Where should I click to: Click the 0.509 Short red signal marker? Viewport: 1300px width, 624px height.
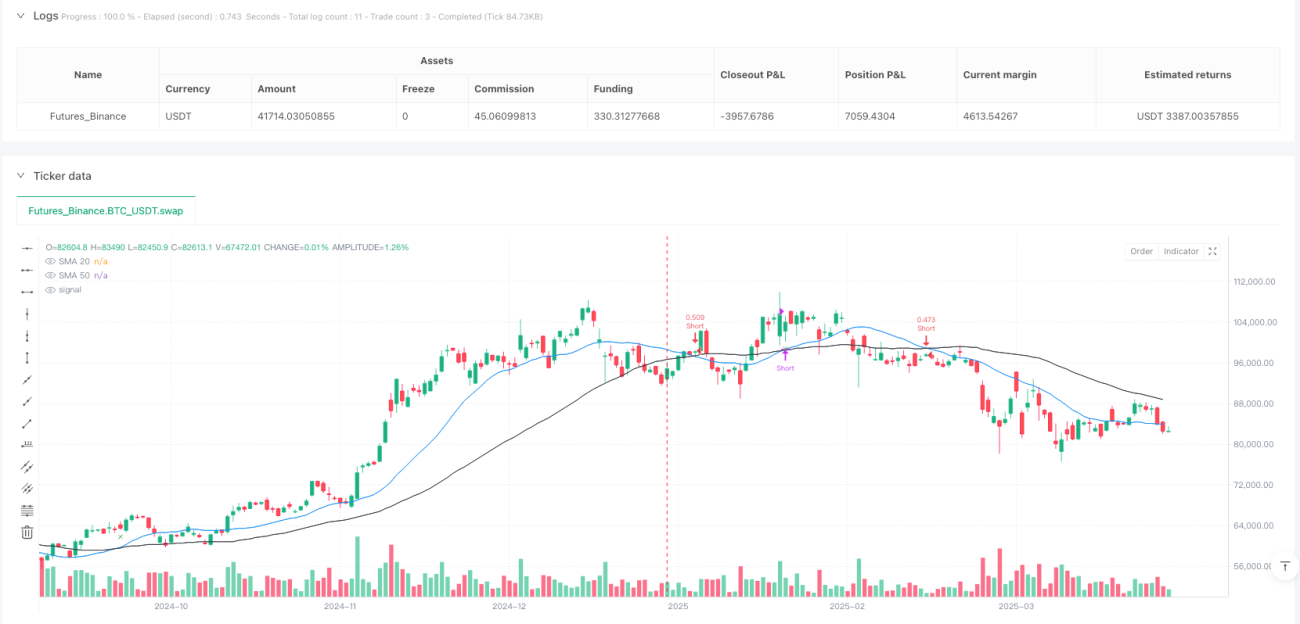click(695, 328)
